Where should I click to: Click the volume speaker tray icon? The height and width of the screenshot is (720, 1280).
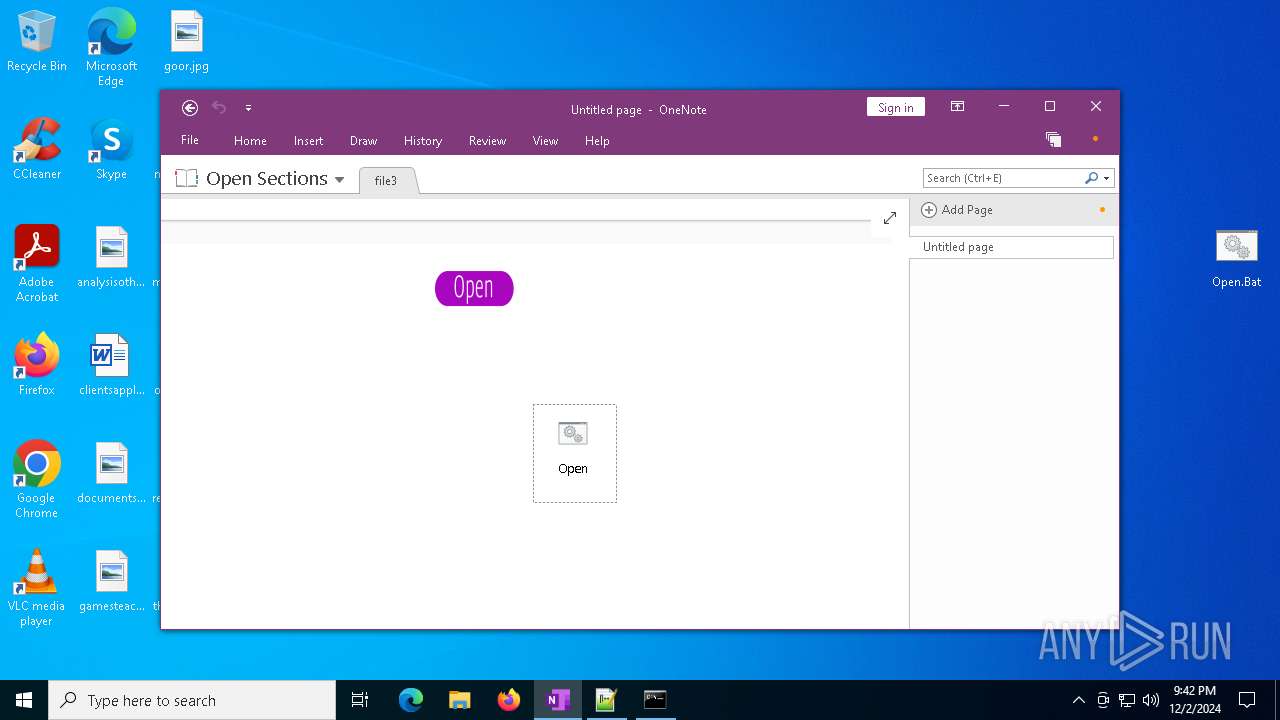pyautogui.click(x=1151, y=700)
